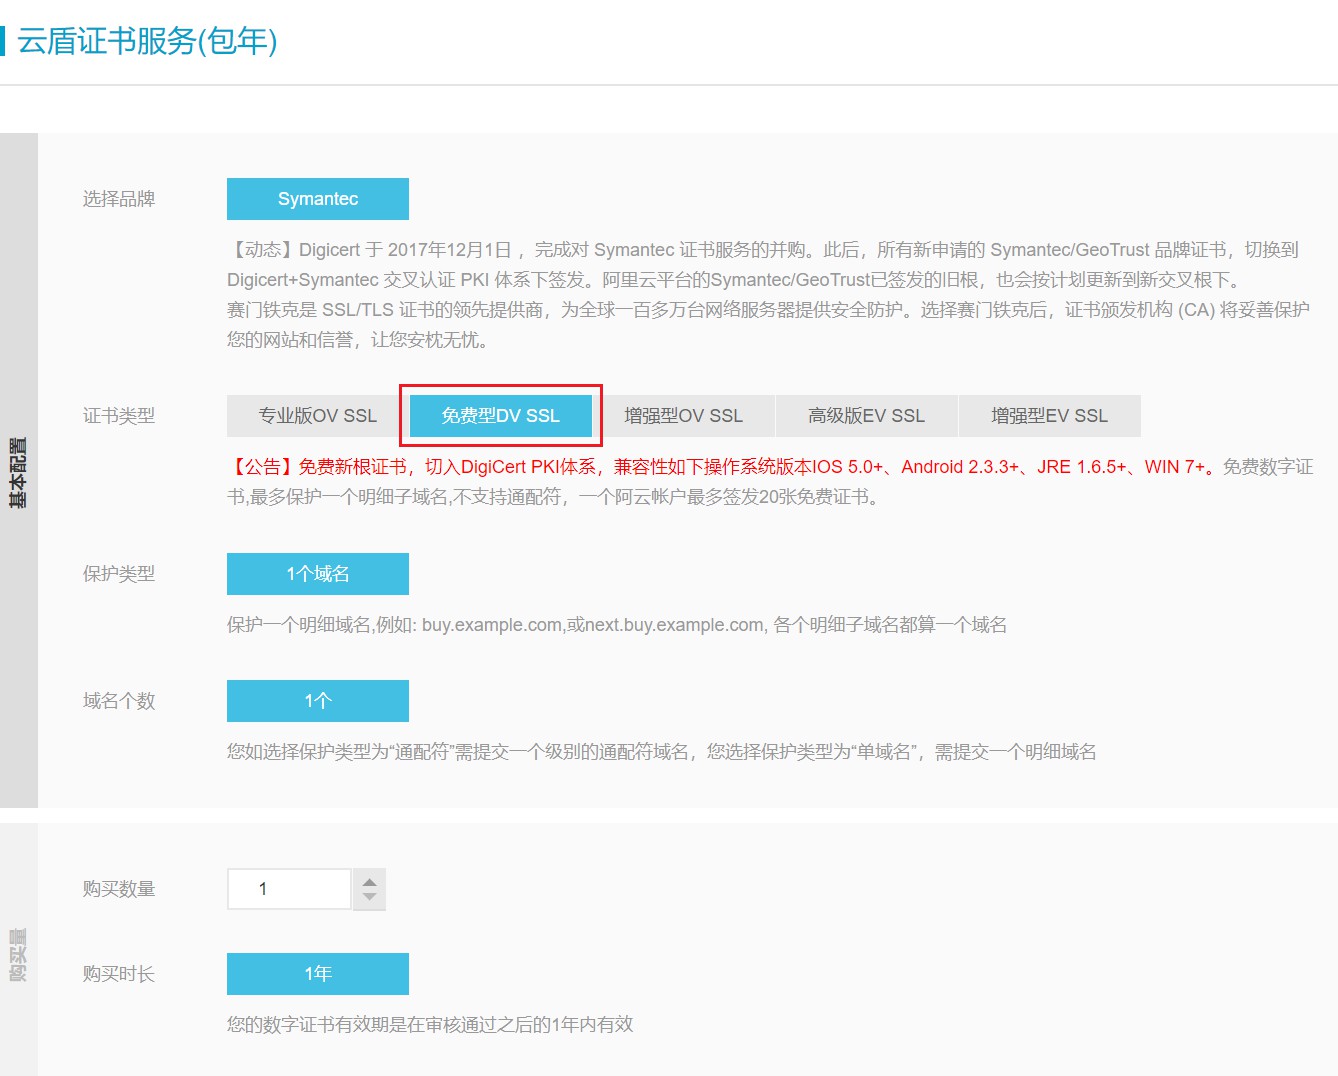Click the 选择品牌 field label
The image size is (1338, 1076).
119,199
